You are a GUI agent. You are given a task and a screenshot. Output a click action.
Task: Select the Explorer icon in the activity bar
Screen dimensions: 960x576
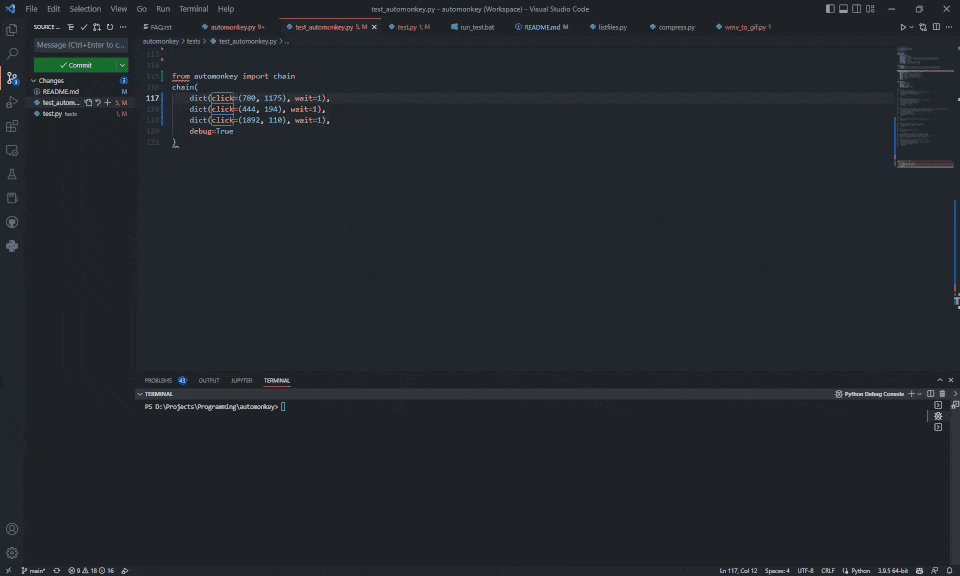12,31
